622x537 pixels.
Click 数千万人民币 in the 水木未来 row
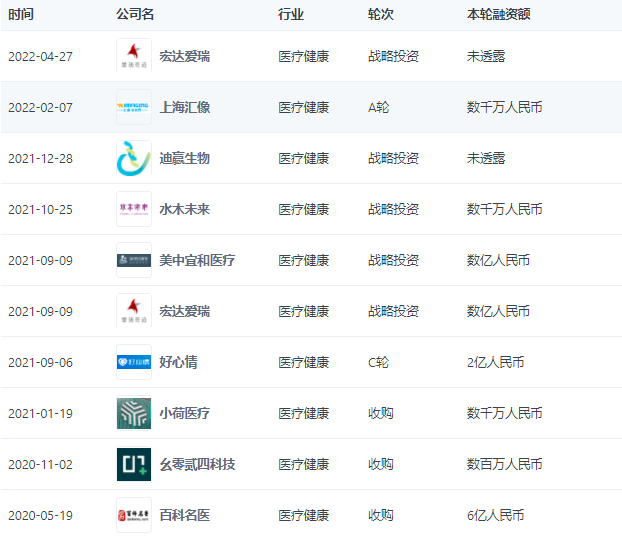pos(505,209)
